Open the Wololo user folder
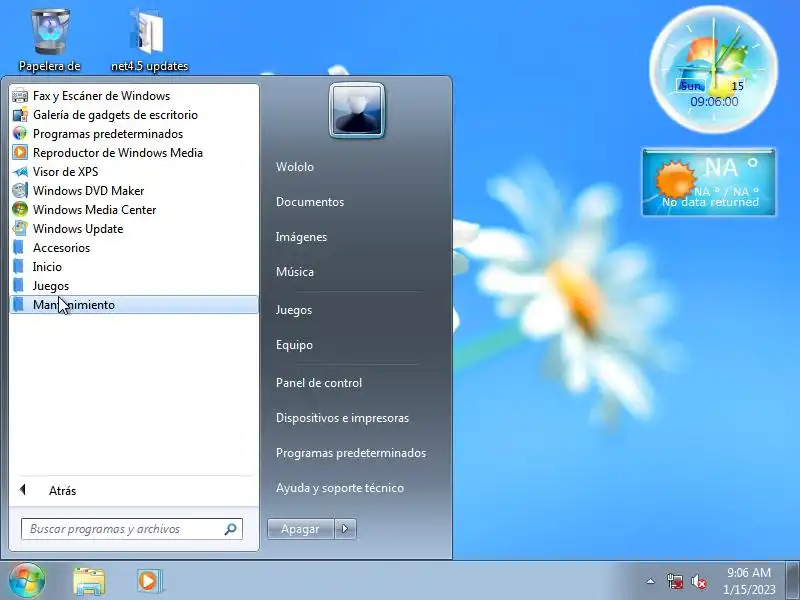The image size is (800, 600). (x=295, y=167)
